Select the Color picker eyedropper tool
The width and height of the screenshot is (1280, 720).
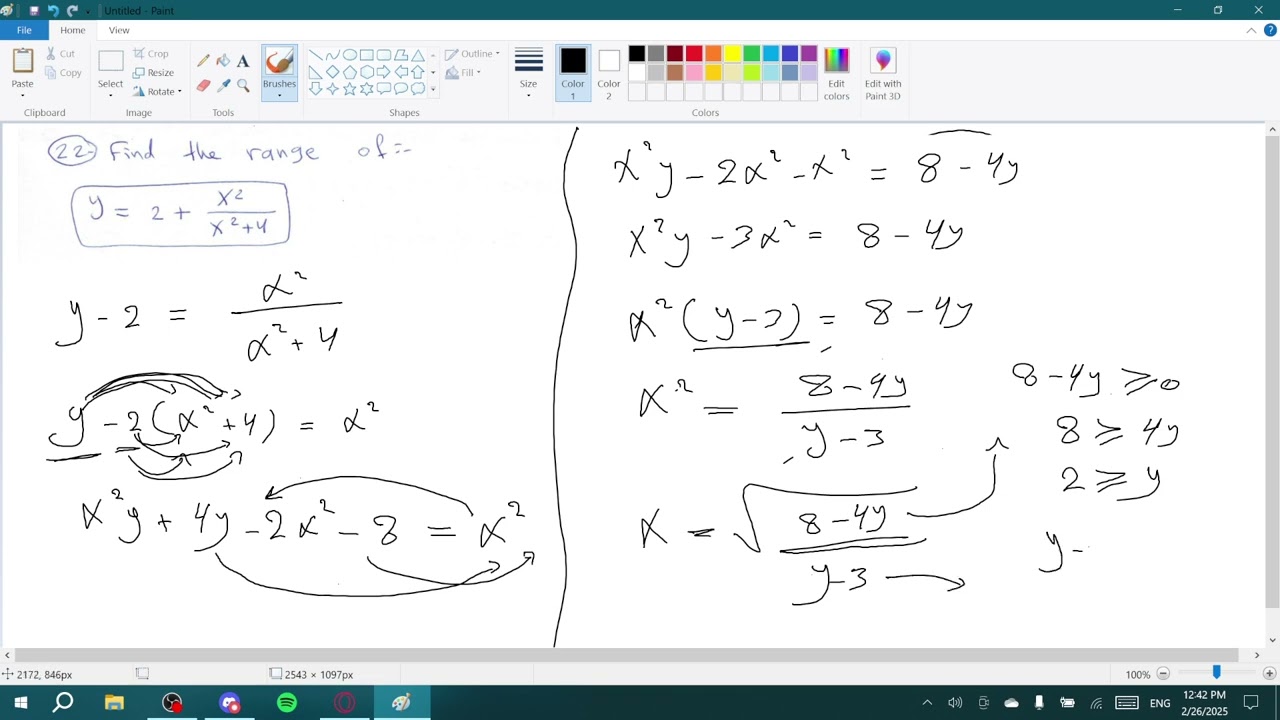coord(223,86)
